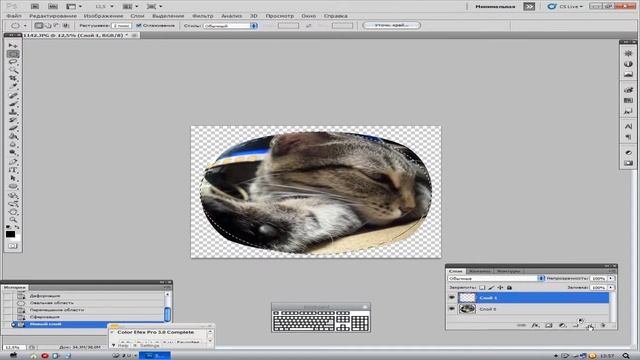
Task: Open Arrange Documents dropdown
Action: click(131, 7)
